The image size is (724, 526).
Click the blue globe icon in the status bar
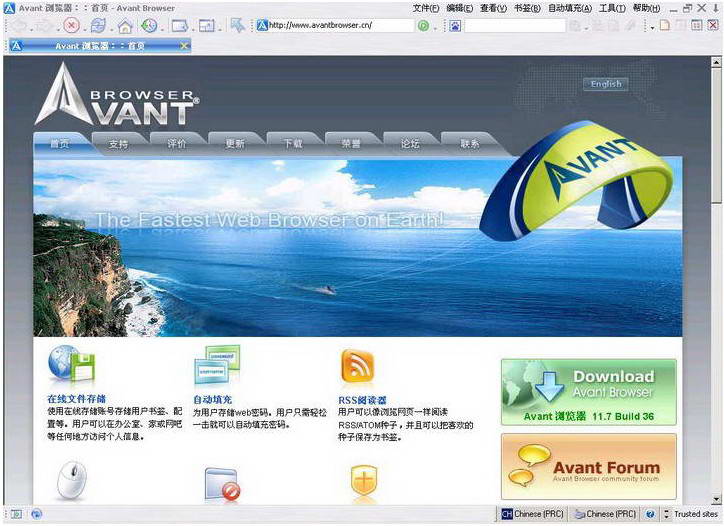point(36,514)
